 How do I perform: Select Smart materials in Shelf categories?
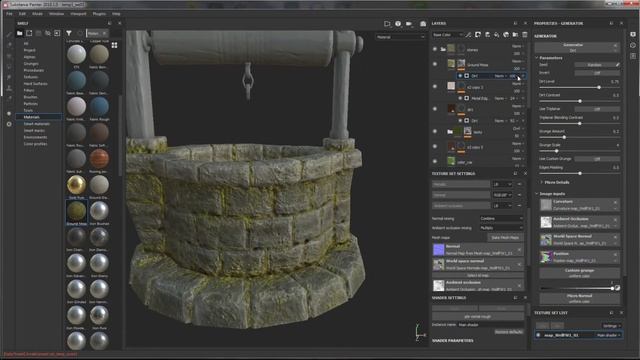37,124
